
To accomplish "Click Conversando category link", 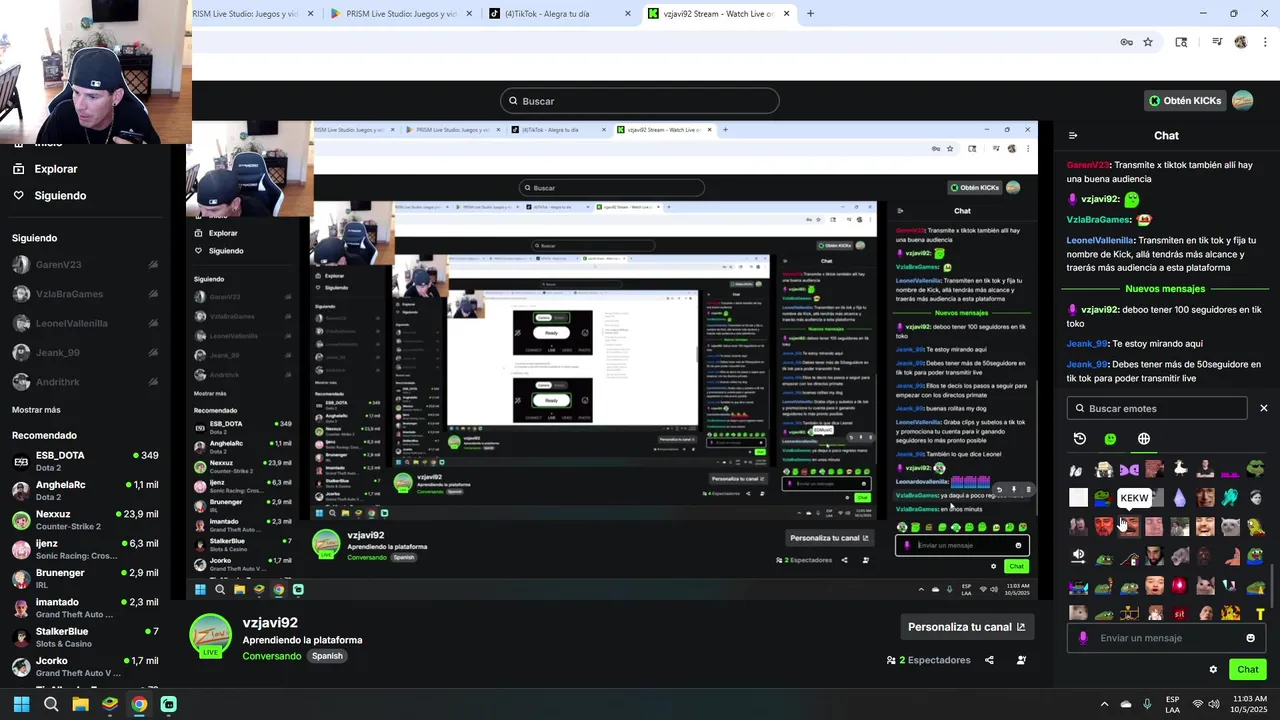I will [x=271, y=656].
